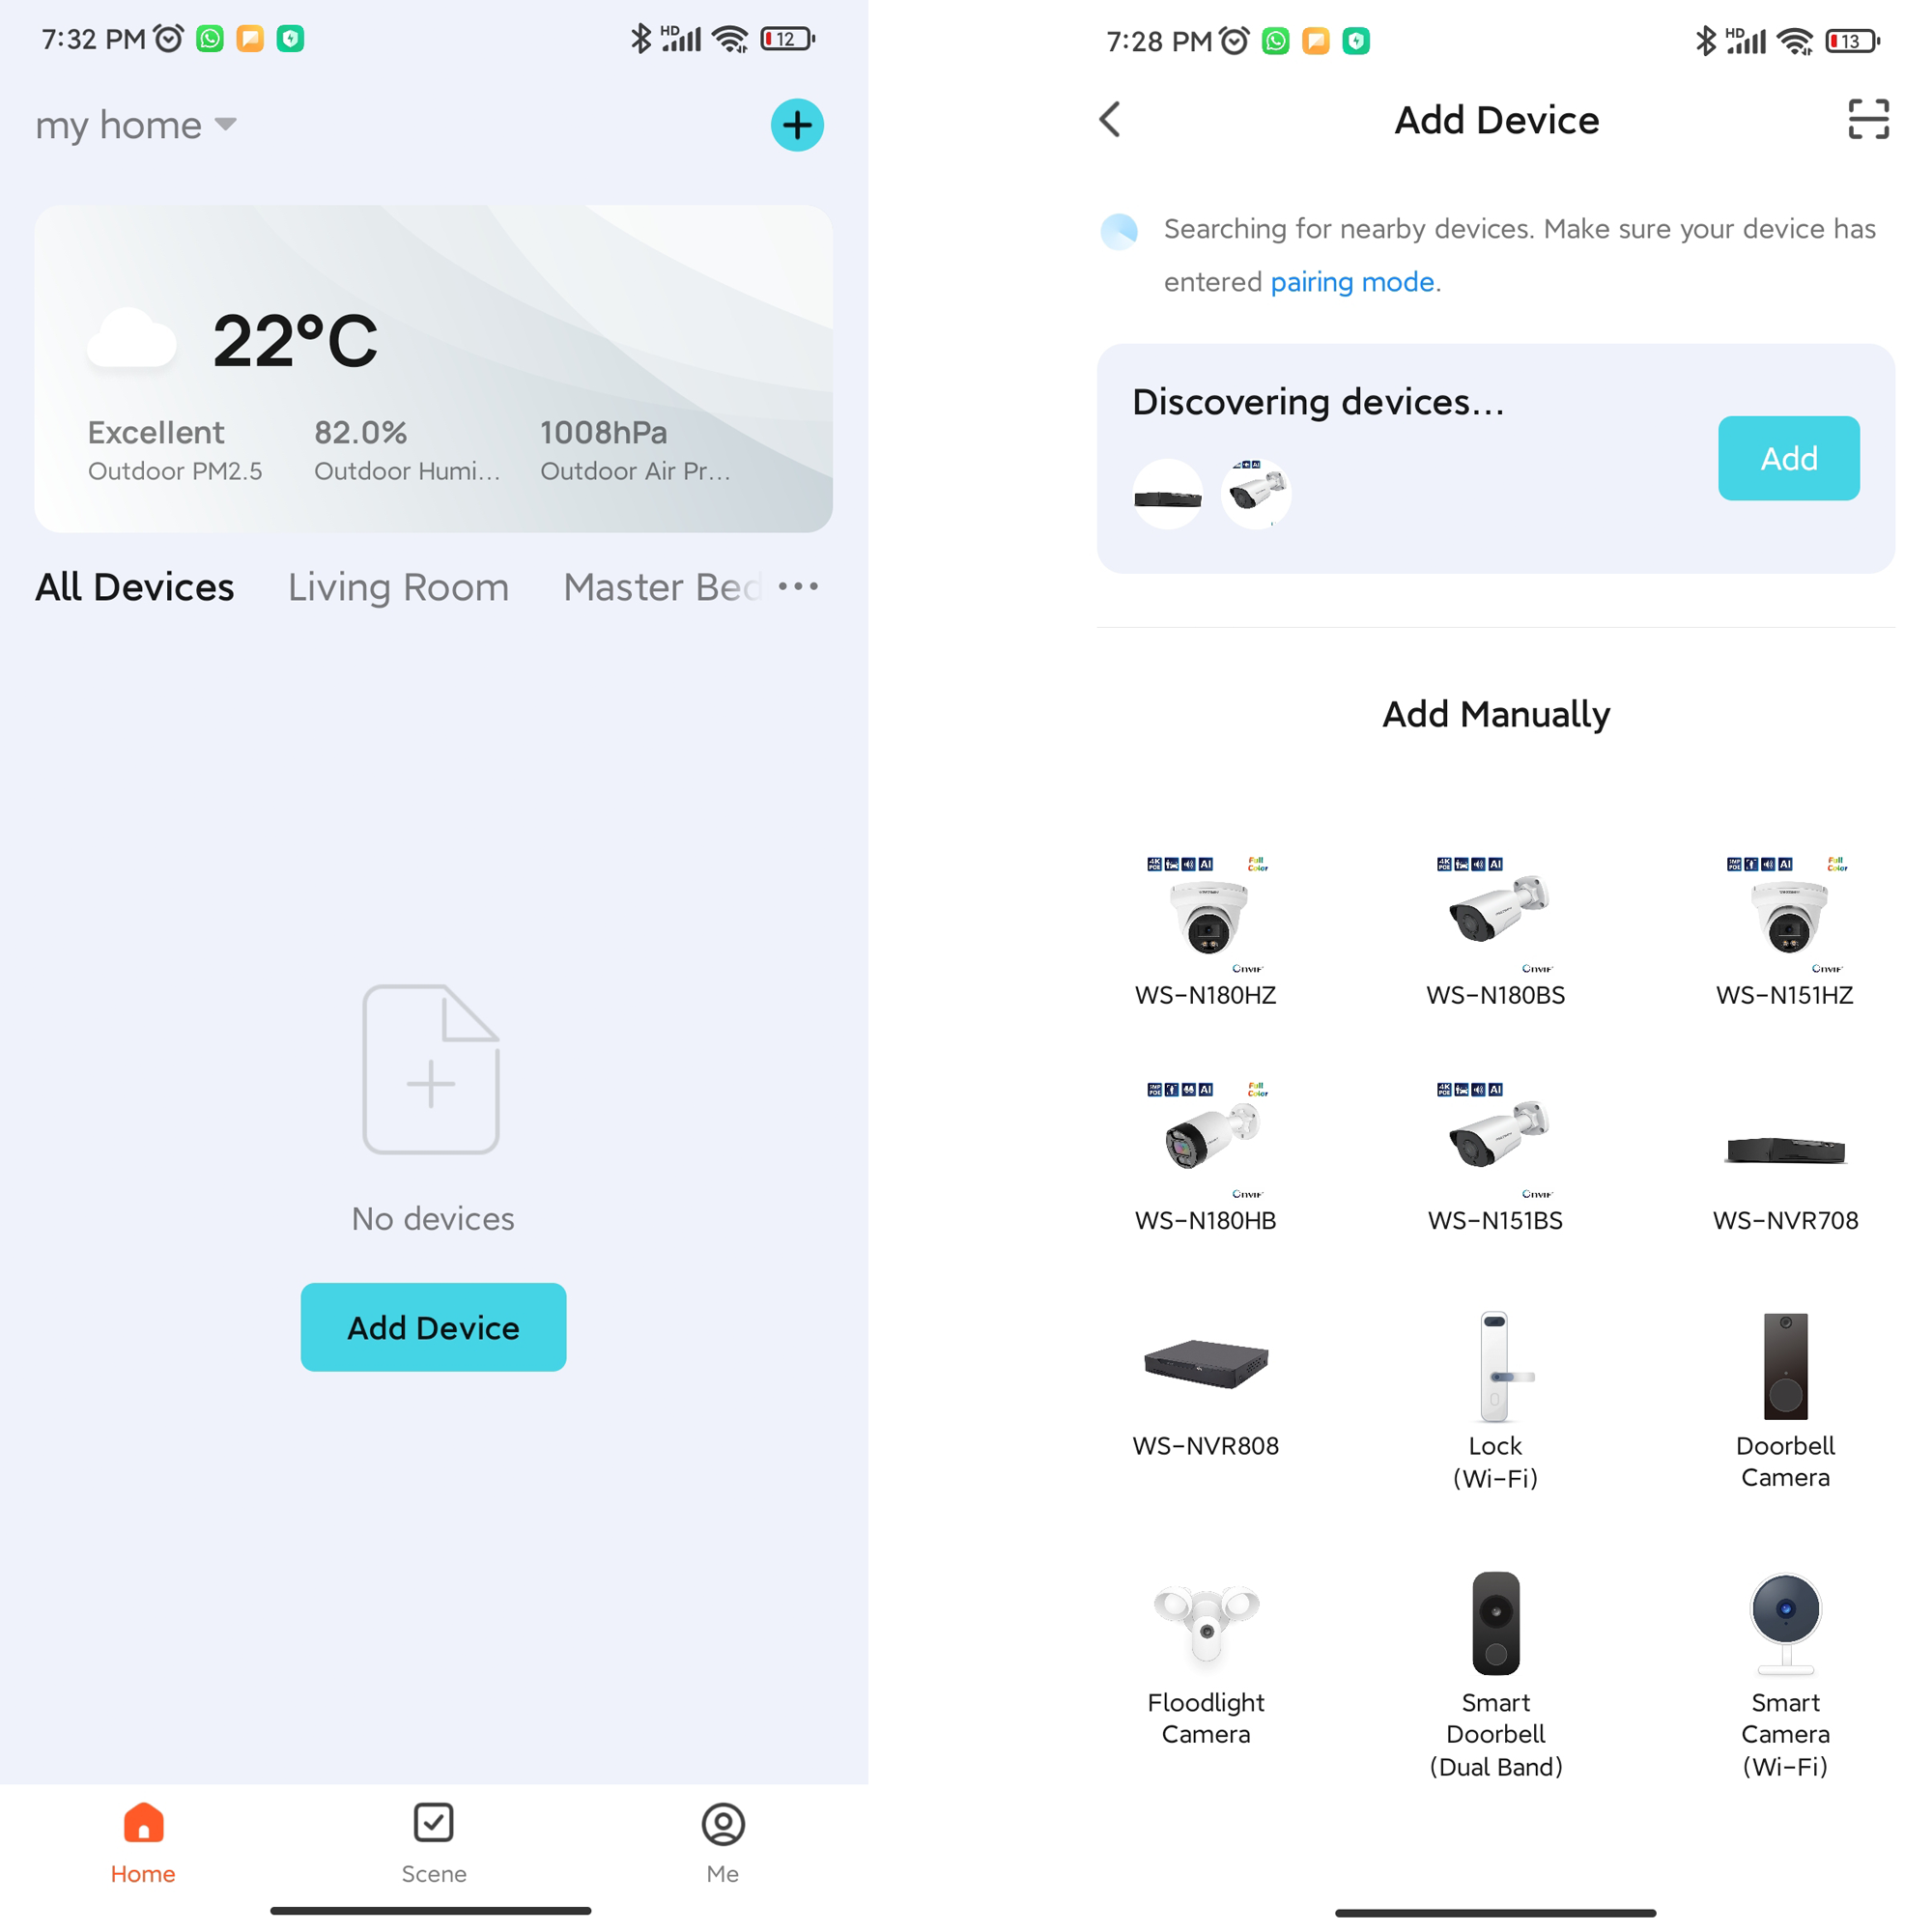Switch to the Living Room tab

click(x=398, y=587)
